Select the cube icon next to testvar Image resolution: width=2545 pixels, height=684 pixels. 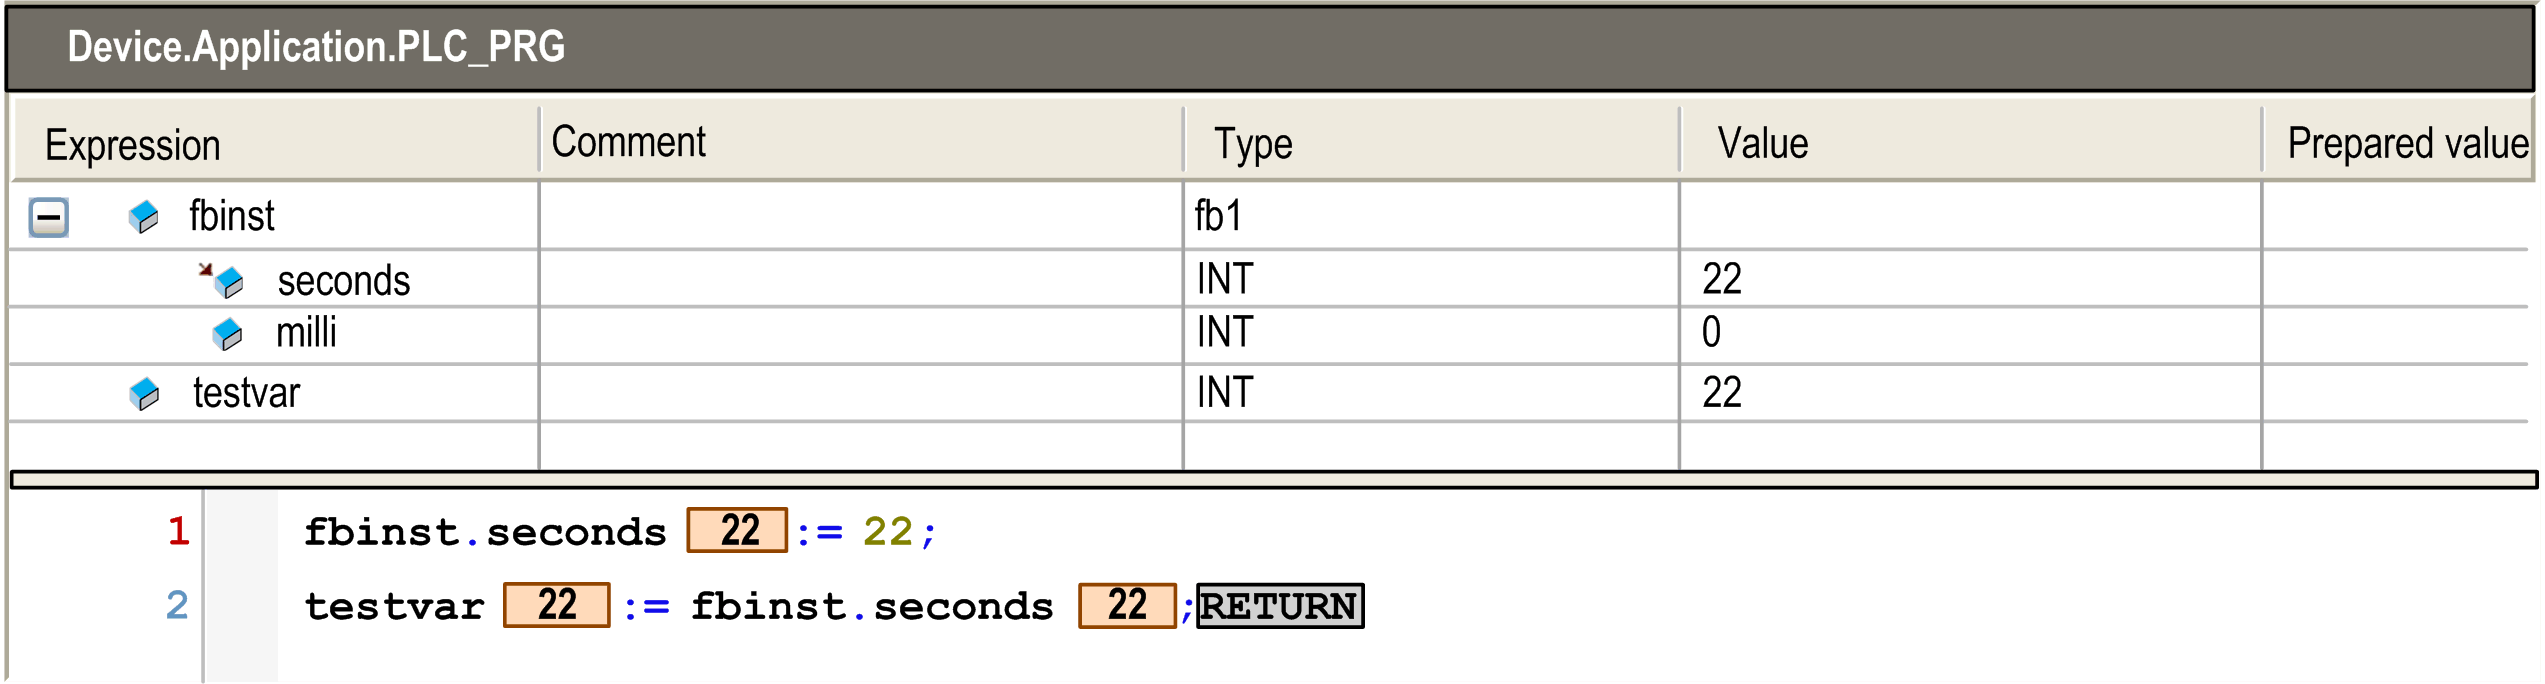146,394
